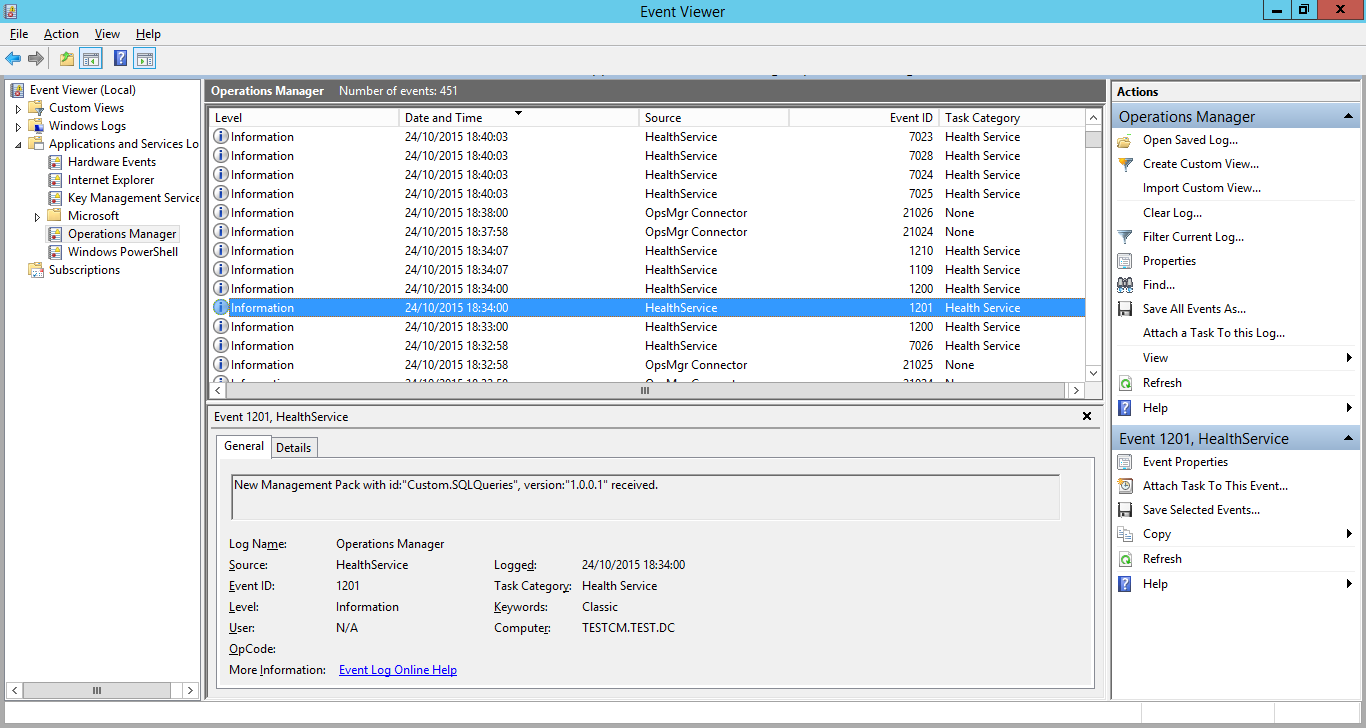Click the Open Saved Log folder icon
This screenshot has height=728, width=1366.
pos(1125,140)
